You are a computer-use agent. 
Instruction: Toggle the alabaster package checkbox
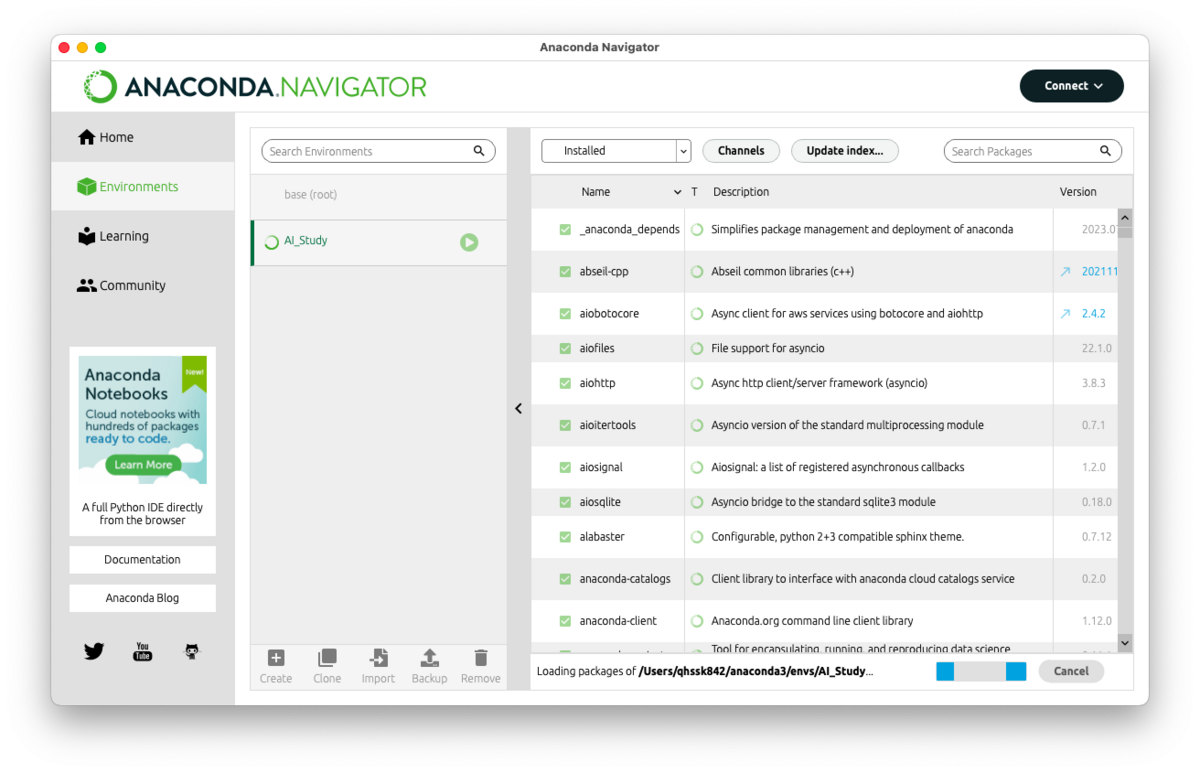click(x=565, y=537)
